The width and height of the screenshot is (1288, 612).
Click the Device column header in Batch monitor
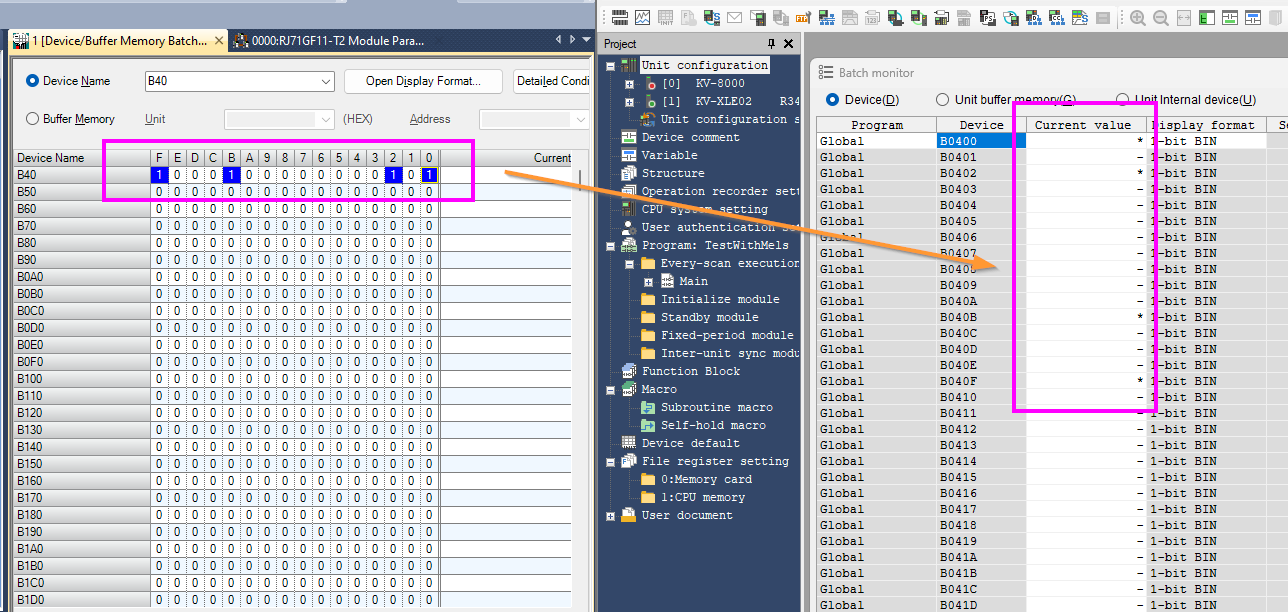pyautogui.click(x=981, y=125)
